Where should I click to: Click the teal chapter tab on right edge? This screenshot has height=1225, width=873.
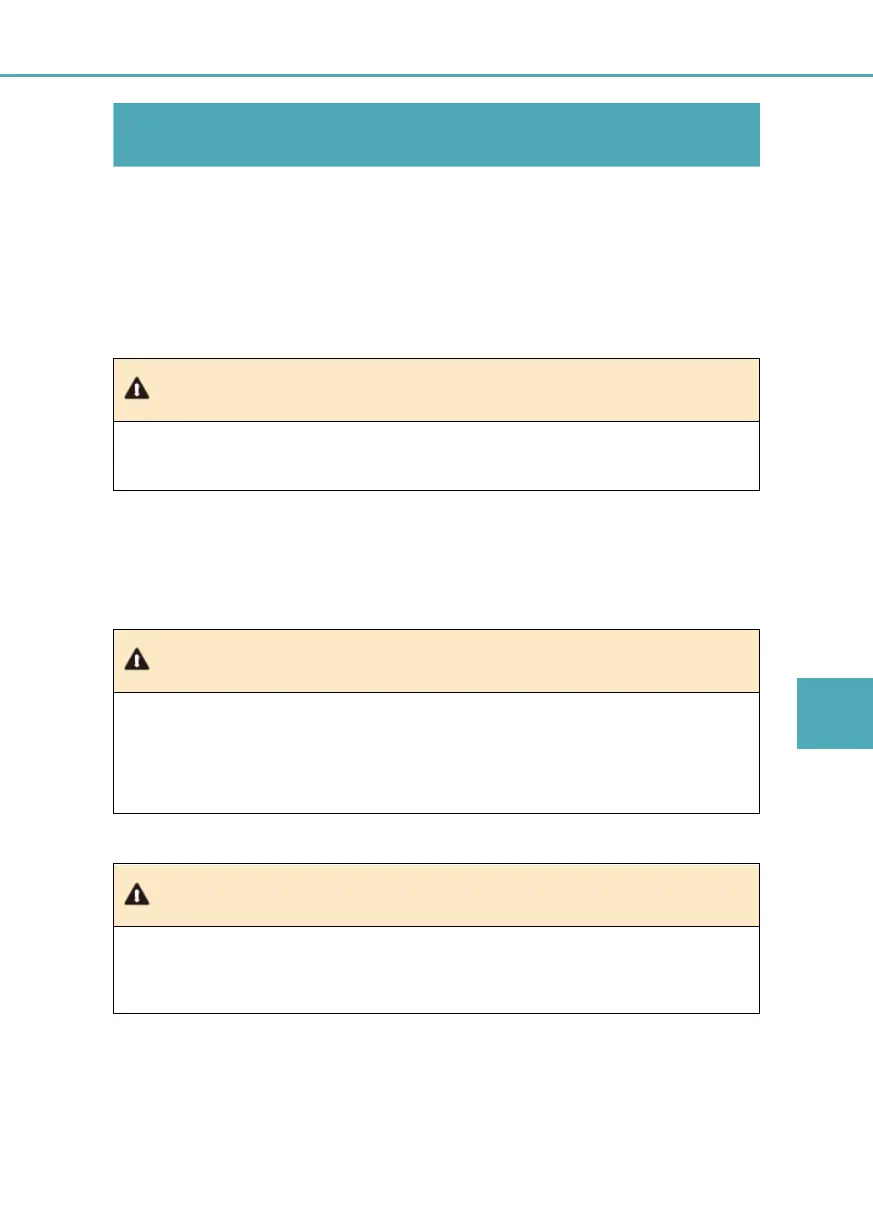pyautogui.click(x=834, y=713)
